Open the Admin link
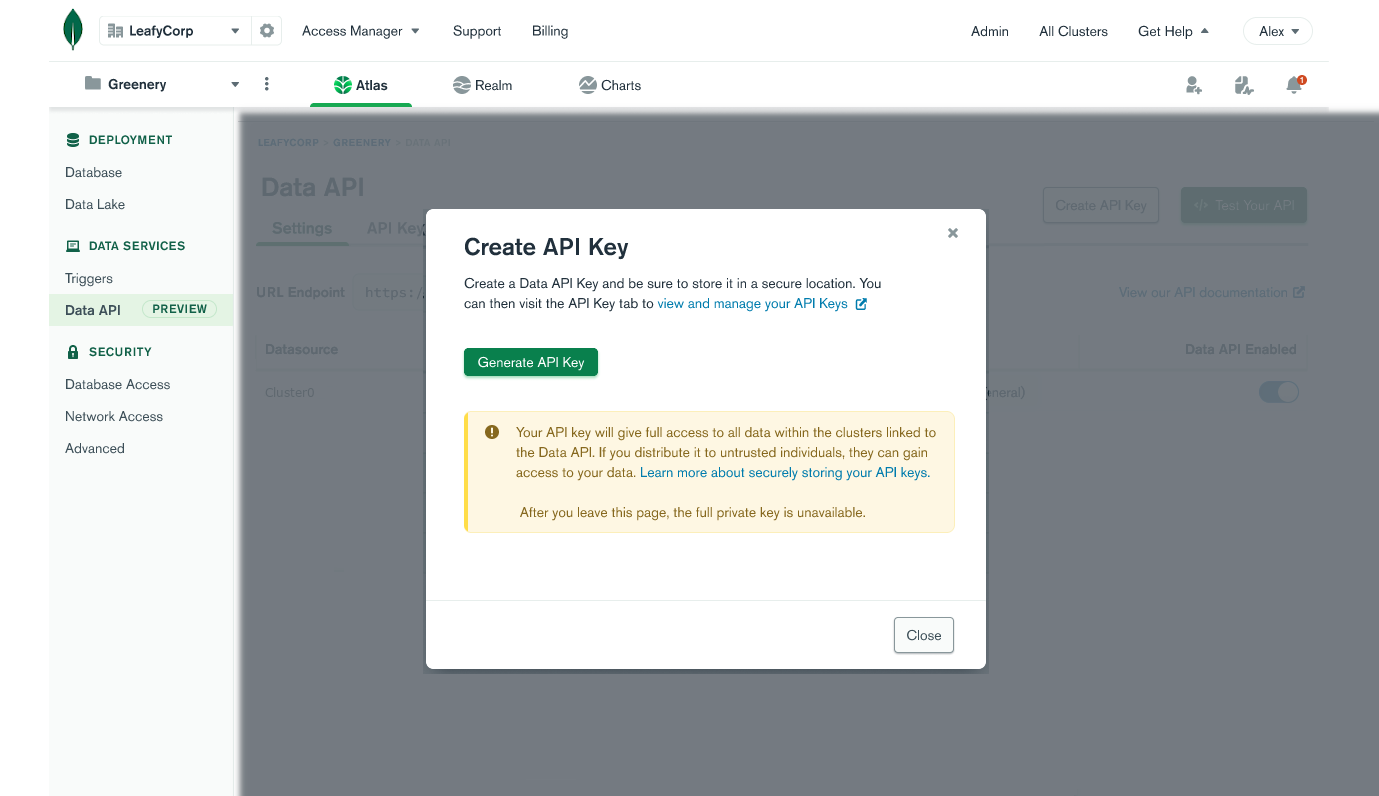This screenshot has width=1379, height=796. coord(990,31)
